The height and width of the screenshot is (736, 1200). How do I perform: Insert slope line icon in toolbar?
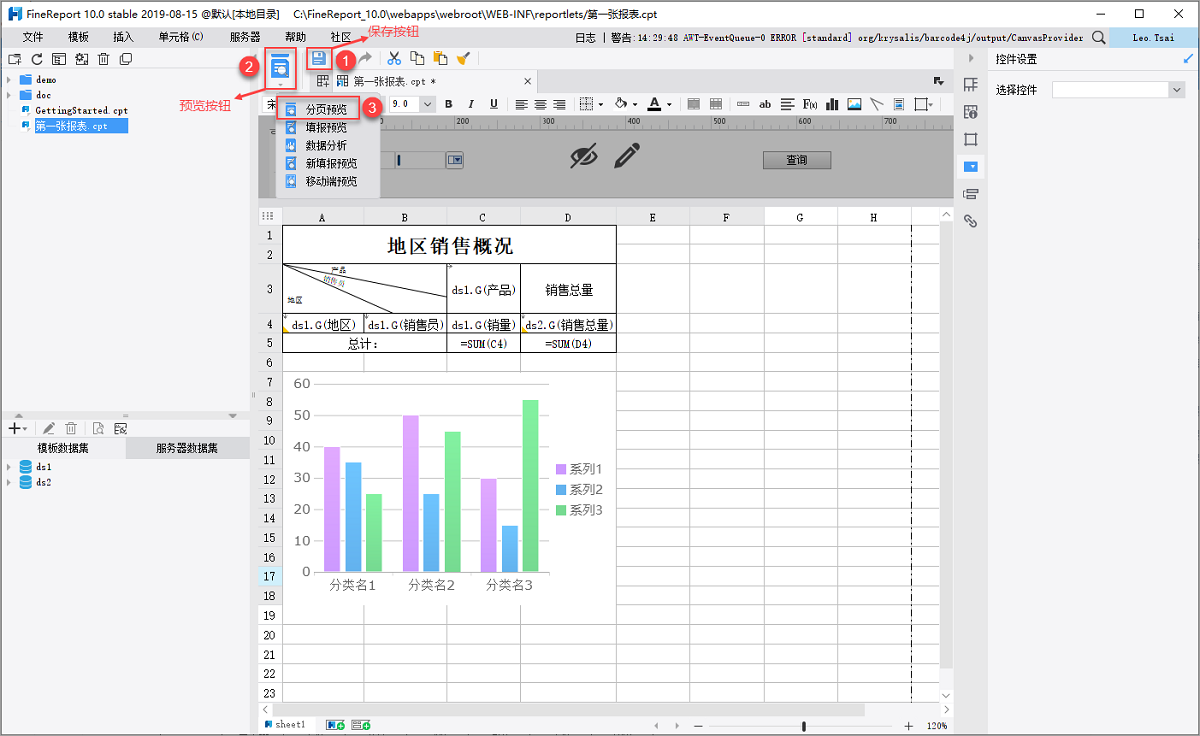pyautogui.click(x=876, y=104)
